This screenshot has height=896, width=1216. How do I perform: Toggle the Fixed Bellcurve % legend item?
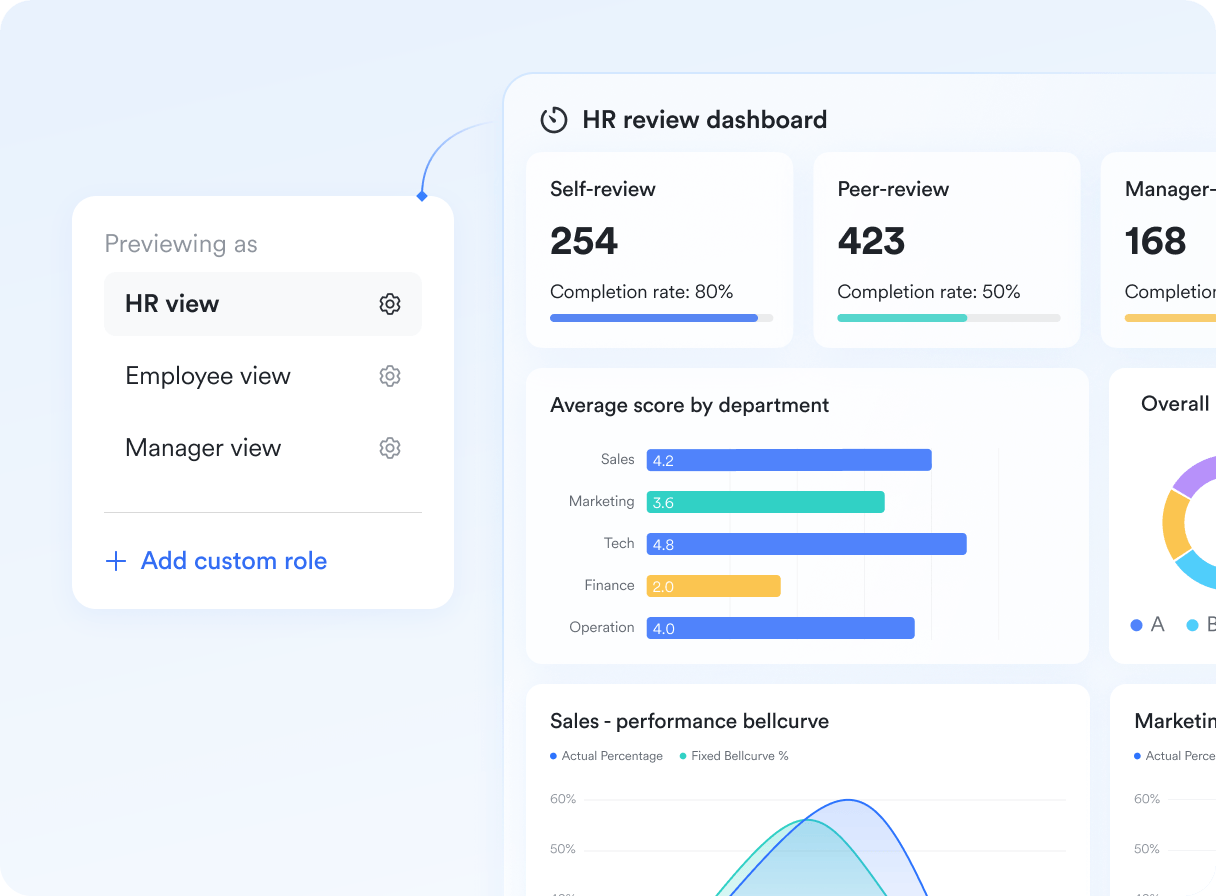734,756
